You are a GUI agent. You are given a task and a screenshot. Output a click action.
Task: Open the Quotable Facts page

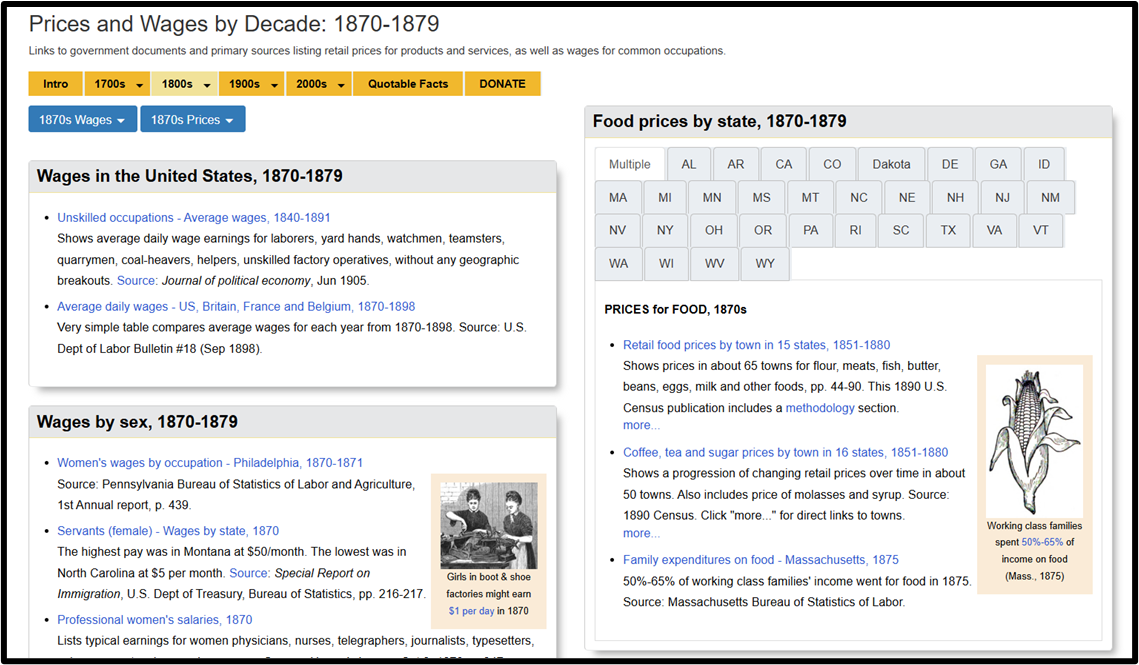point(408,84)
